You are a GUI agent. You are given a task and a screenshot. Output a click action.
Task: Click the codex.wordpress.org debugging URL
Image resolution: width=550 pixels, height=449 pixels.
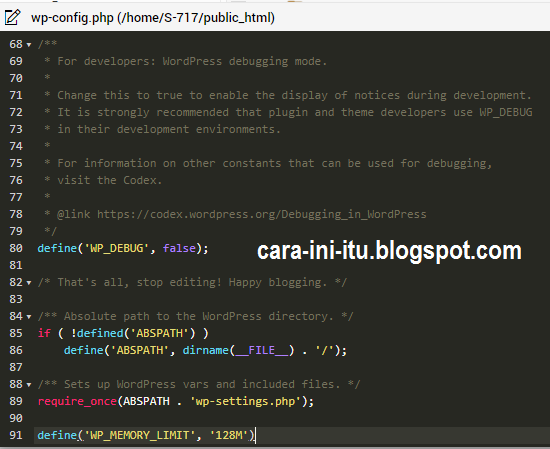tap(262, 214)
